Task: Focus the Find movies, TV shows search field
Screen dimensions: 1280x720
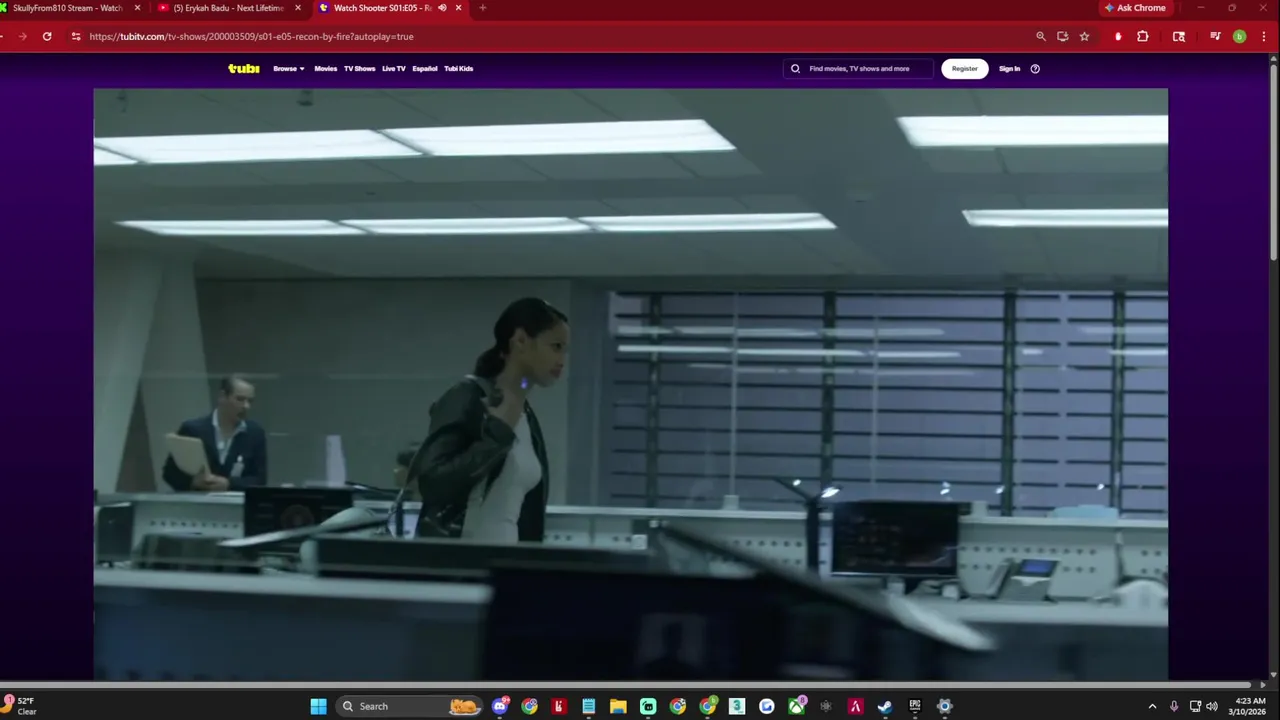Action: 860,69
